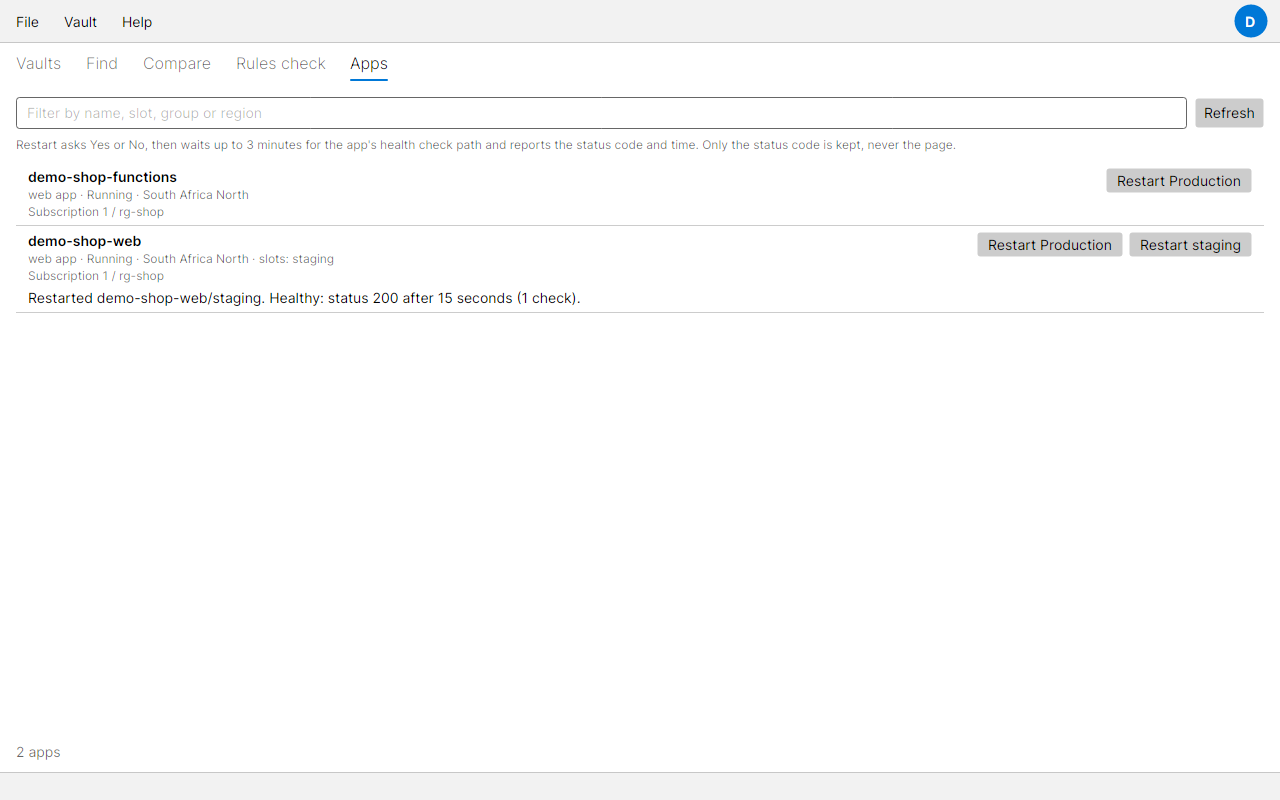
Task: Select the demo-shop-web app name
Action: pyautogui.click(x=85, y=241)
